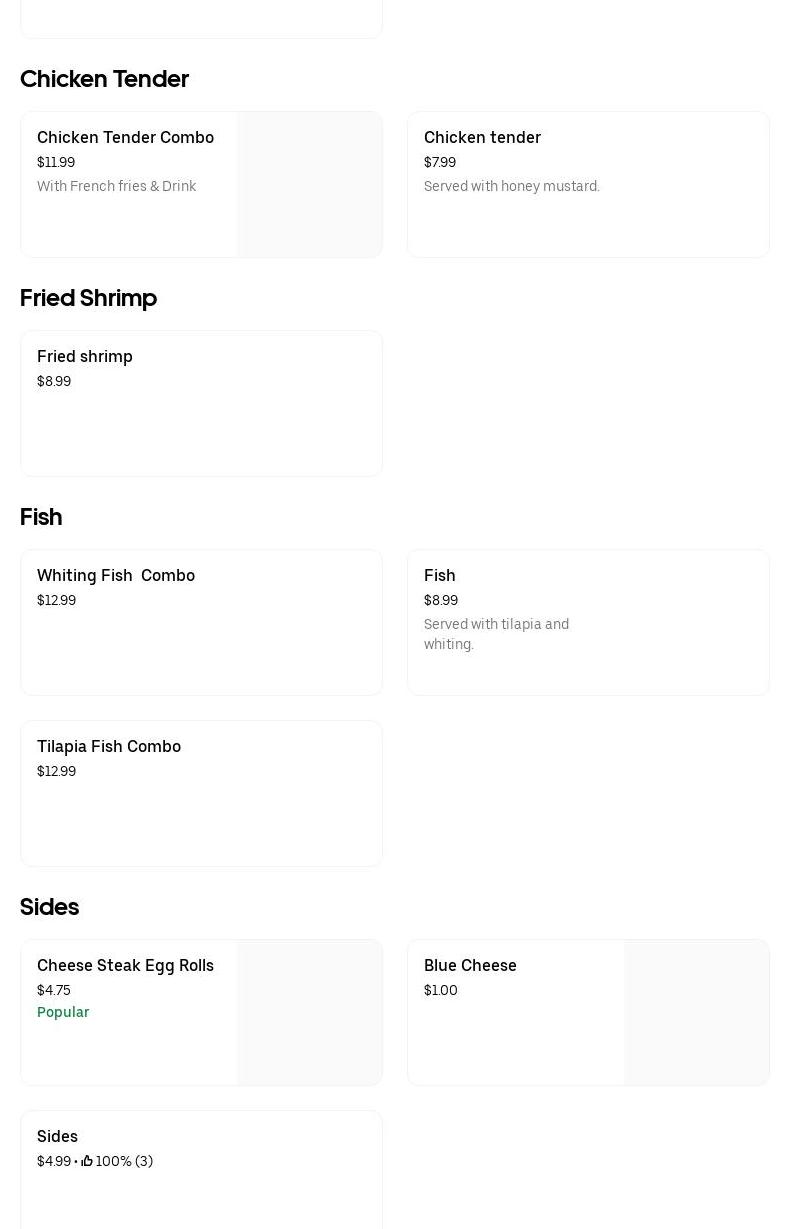Click the 'Served with honey mustard' description
Viewport: 804px width, 1229px height.
511,186
